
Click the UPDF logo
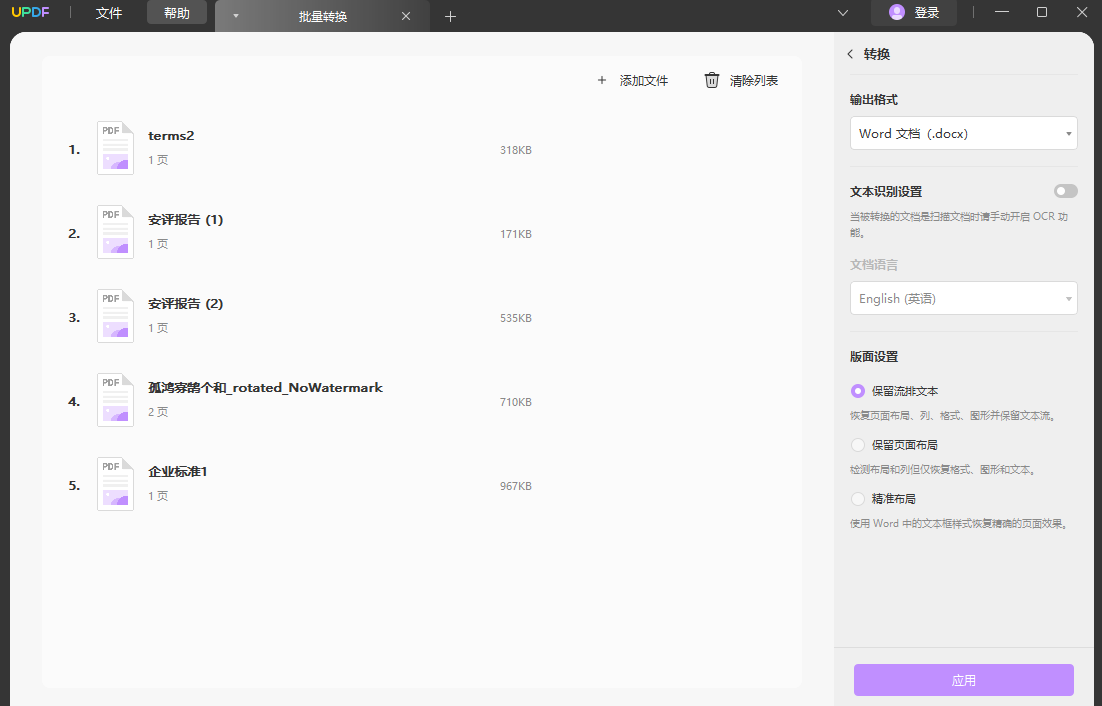[x=31, y=12]
